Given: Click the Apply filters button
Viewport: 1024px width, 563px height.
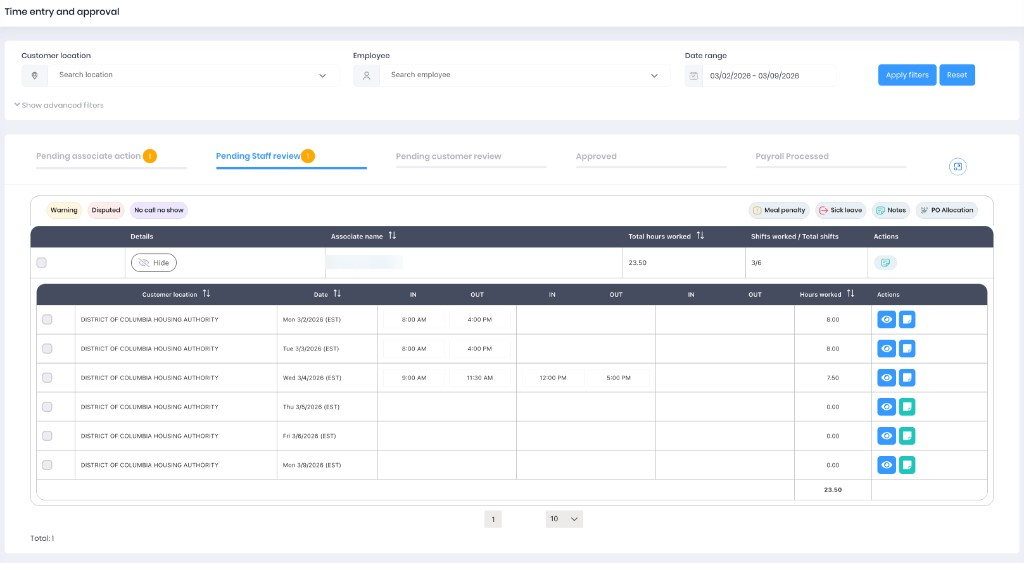Looking at the screenshot, I should click(x=907, y=75).
